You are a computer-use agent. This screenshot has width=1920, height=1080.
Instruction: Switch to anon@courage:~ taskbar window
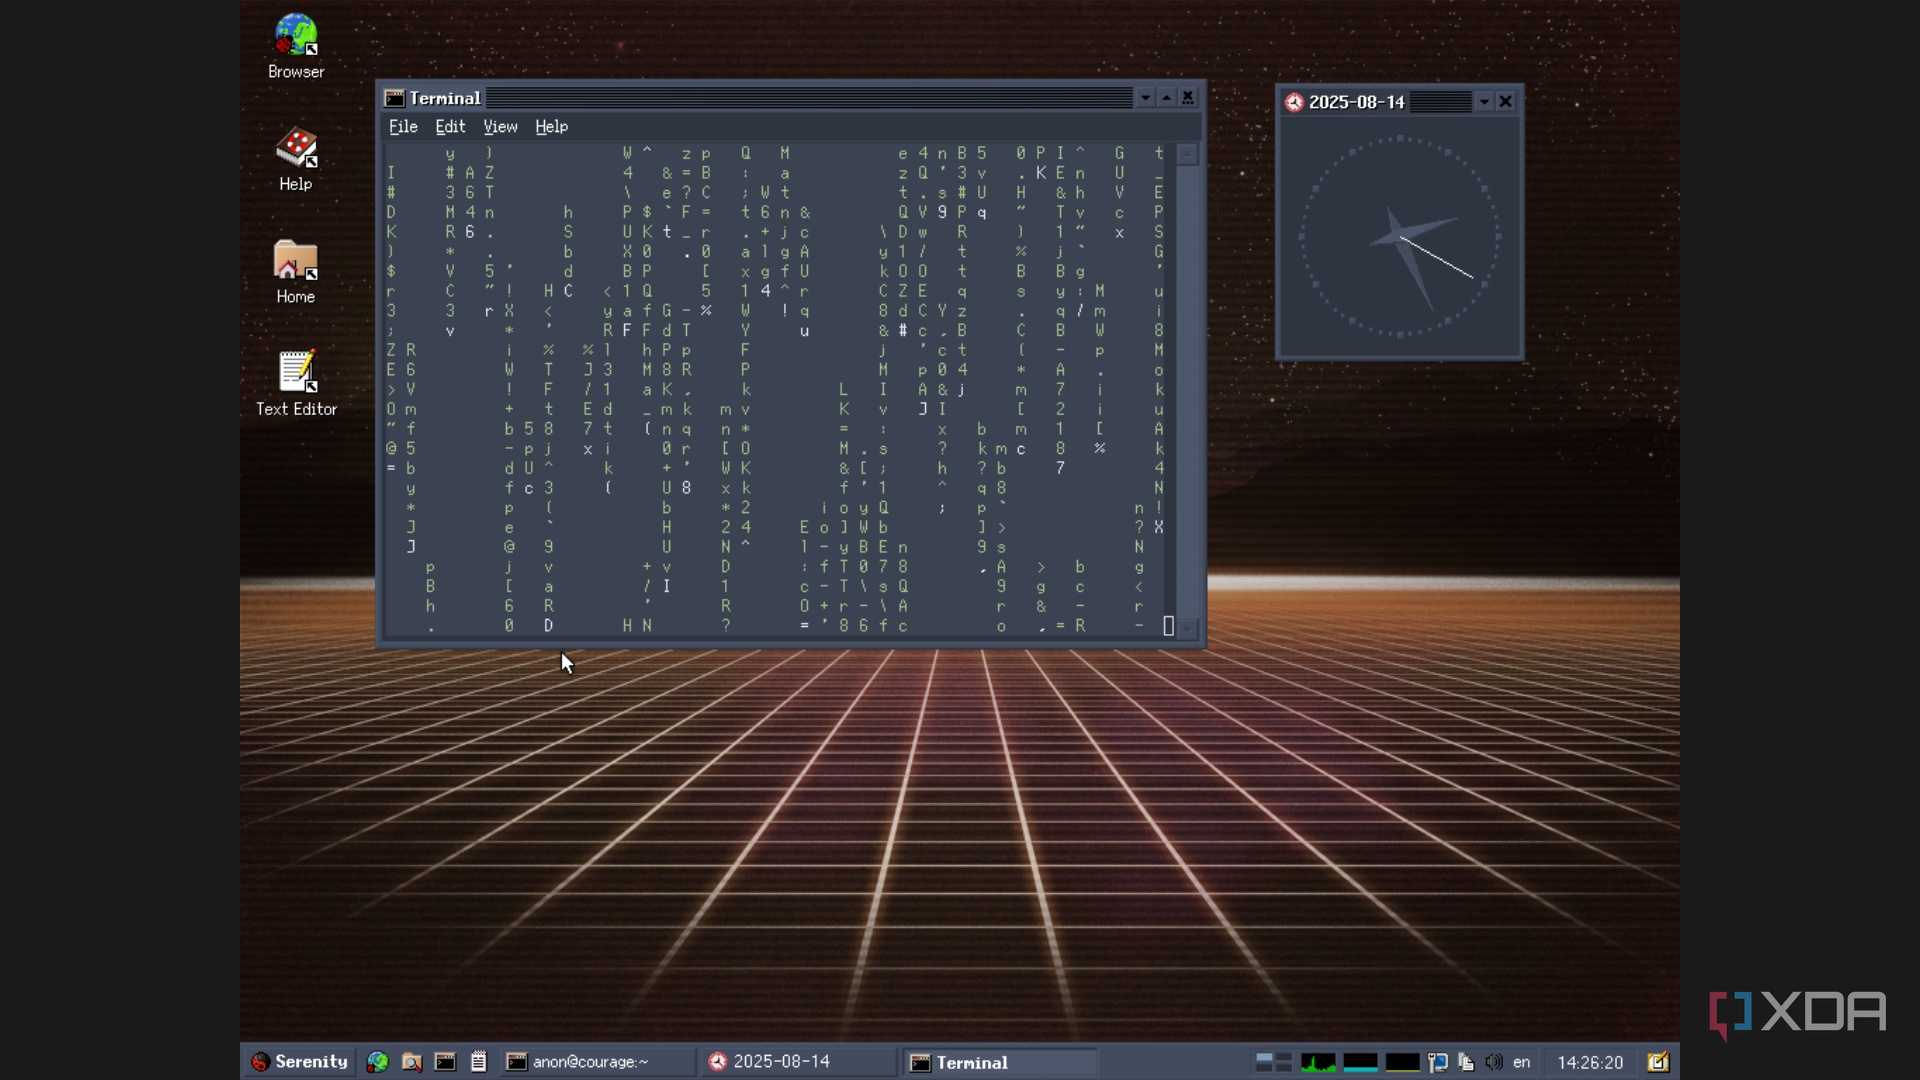click(598, 1062)
